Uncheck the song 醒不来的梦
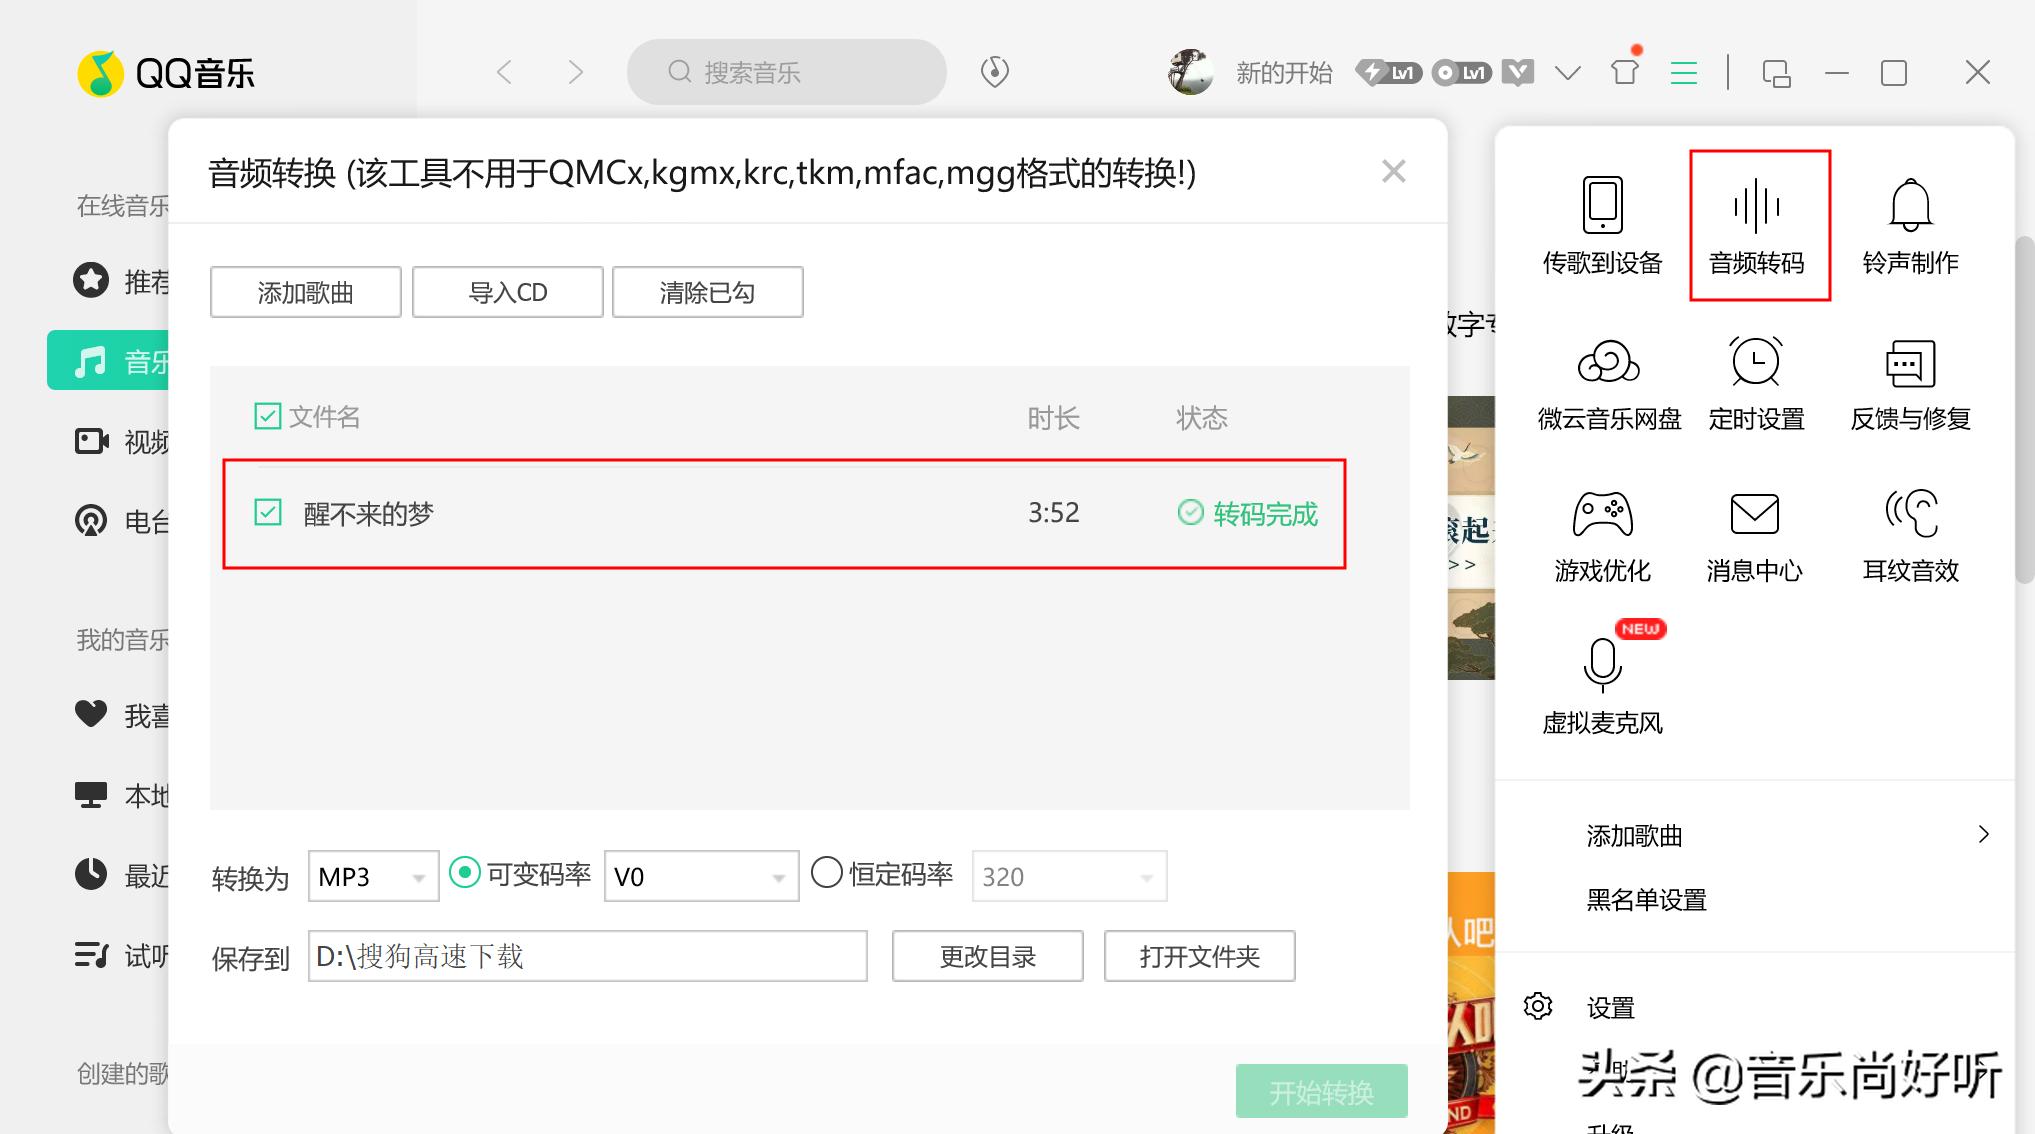Screen dimensions: 2035x1134 [267, 512]
